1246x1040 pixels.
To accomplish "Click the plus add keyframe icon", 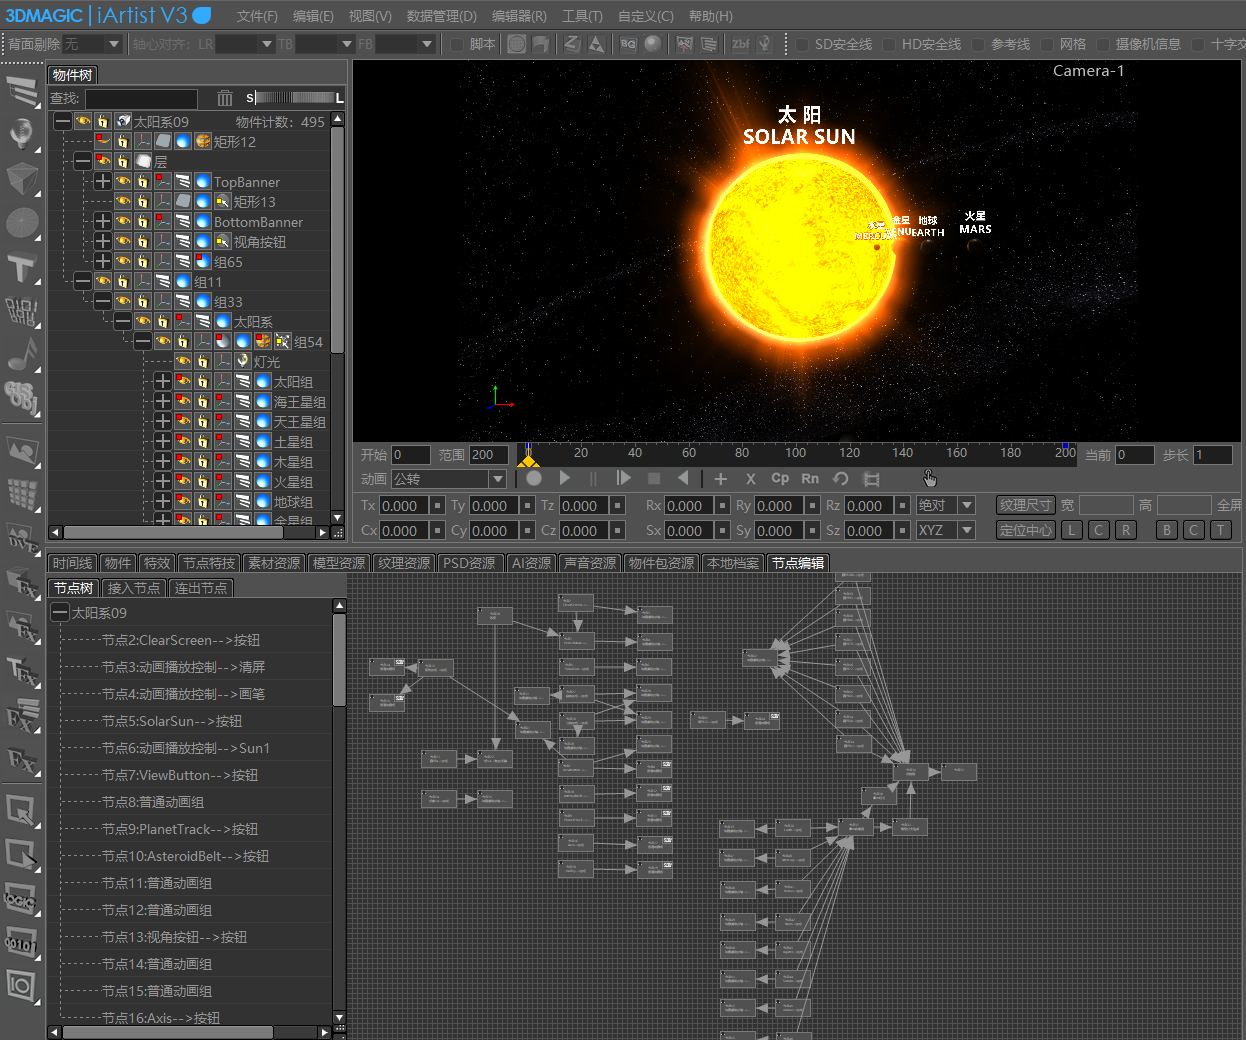I will (x=720, y=479).
